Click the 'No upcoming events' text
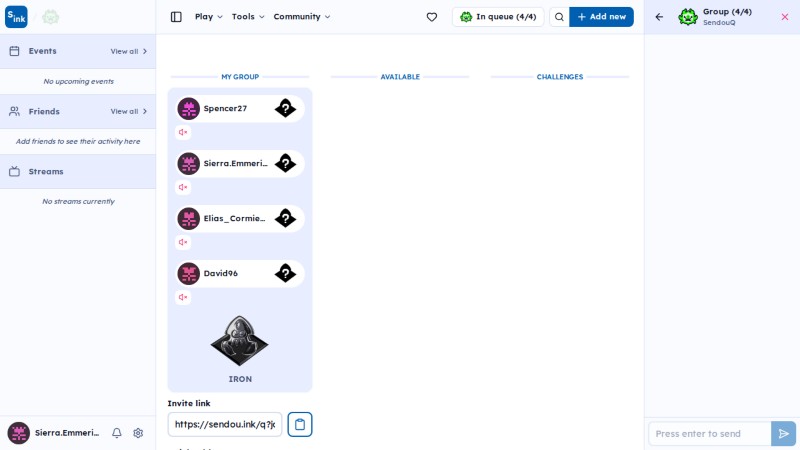 [79, 81]
